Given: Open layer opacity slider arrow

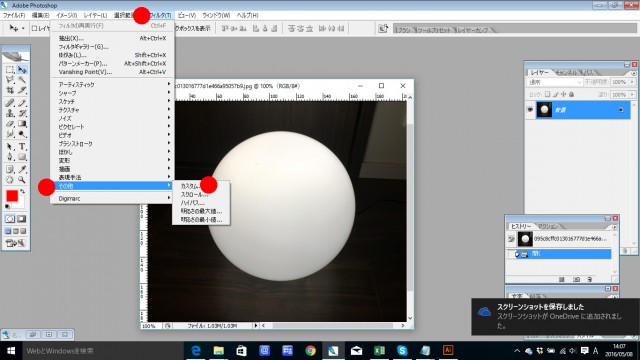Looking at the screenshot, I should (632, 82).
